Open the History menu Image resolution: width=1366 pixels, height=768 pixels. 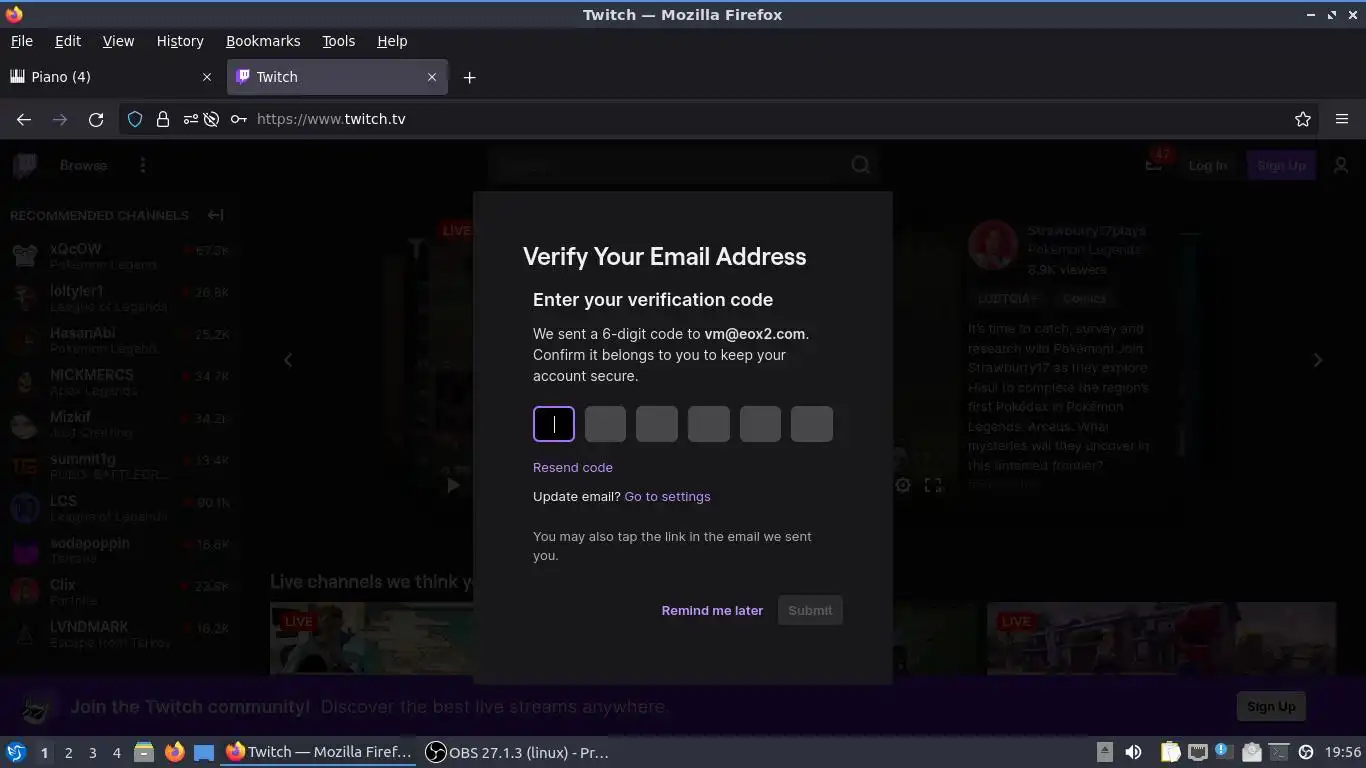180,41
